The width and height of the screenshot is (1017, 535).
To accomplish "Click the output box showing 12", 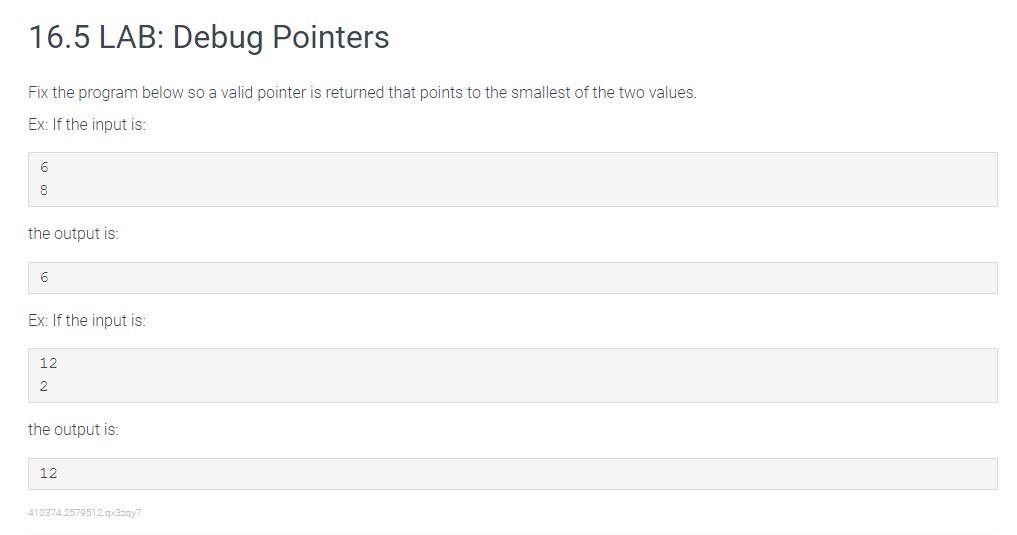I will (512, 473).
